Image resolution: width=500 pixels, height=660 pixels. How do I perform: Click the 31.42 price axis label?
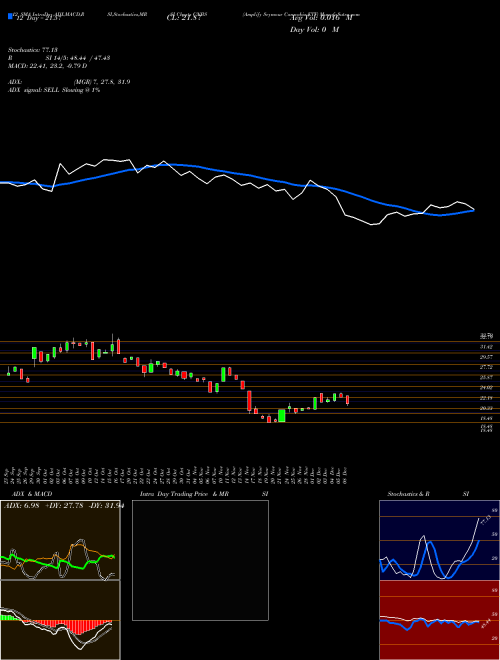[487, 347]
